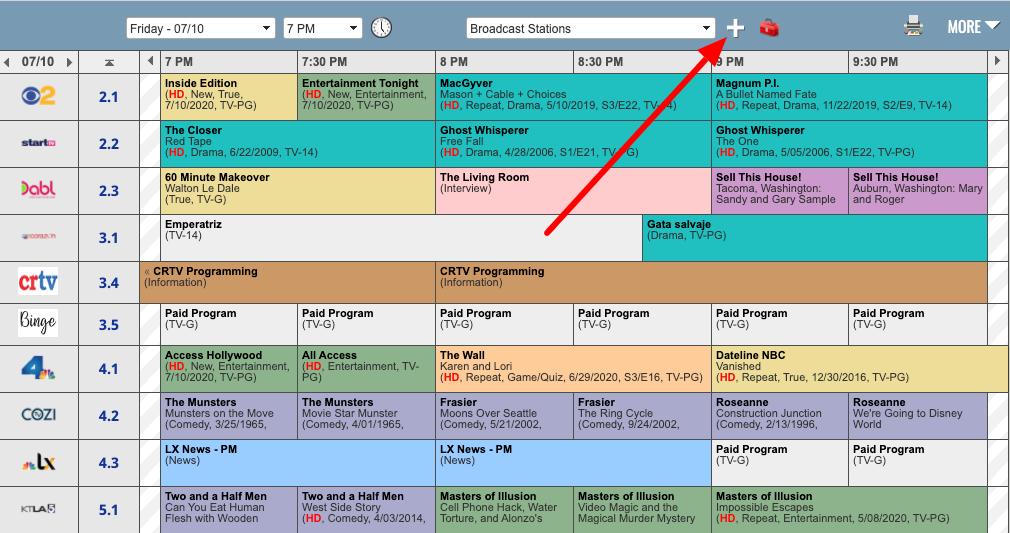Open the red toolbox icon
The height and width of the screenshot is (533, 1010).
point(768,28)
